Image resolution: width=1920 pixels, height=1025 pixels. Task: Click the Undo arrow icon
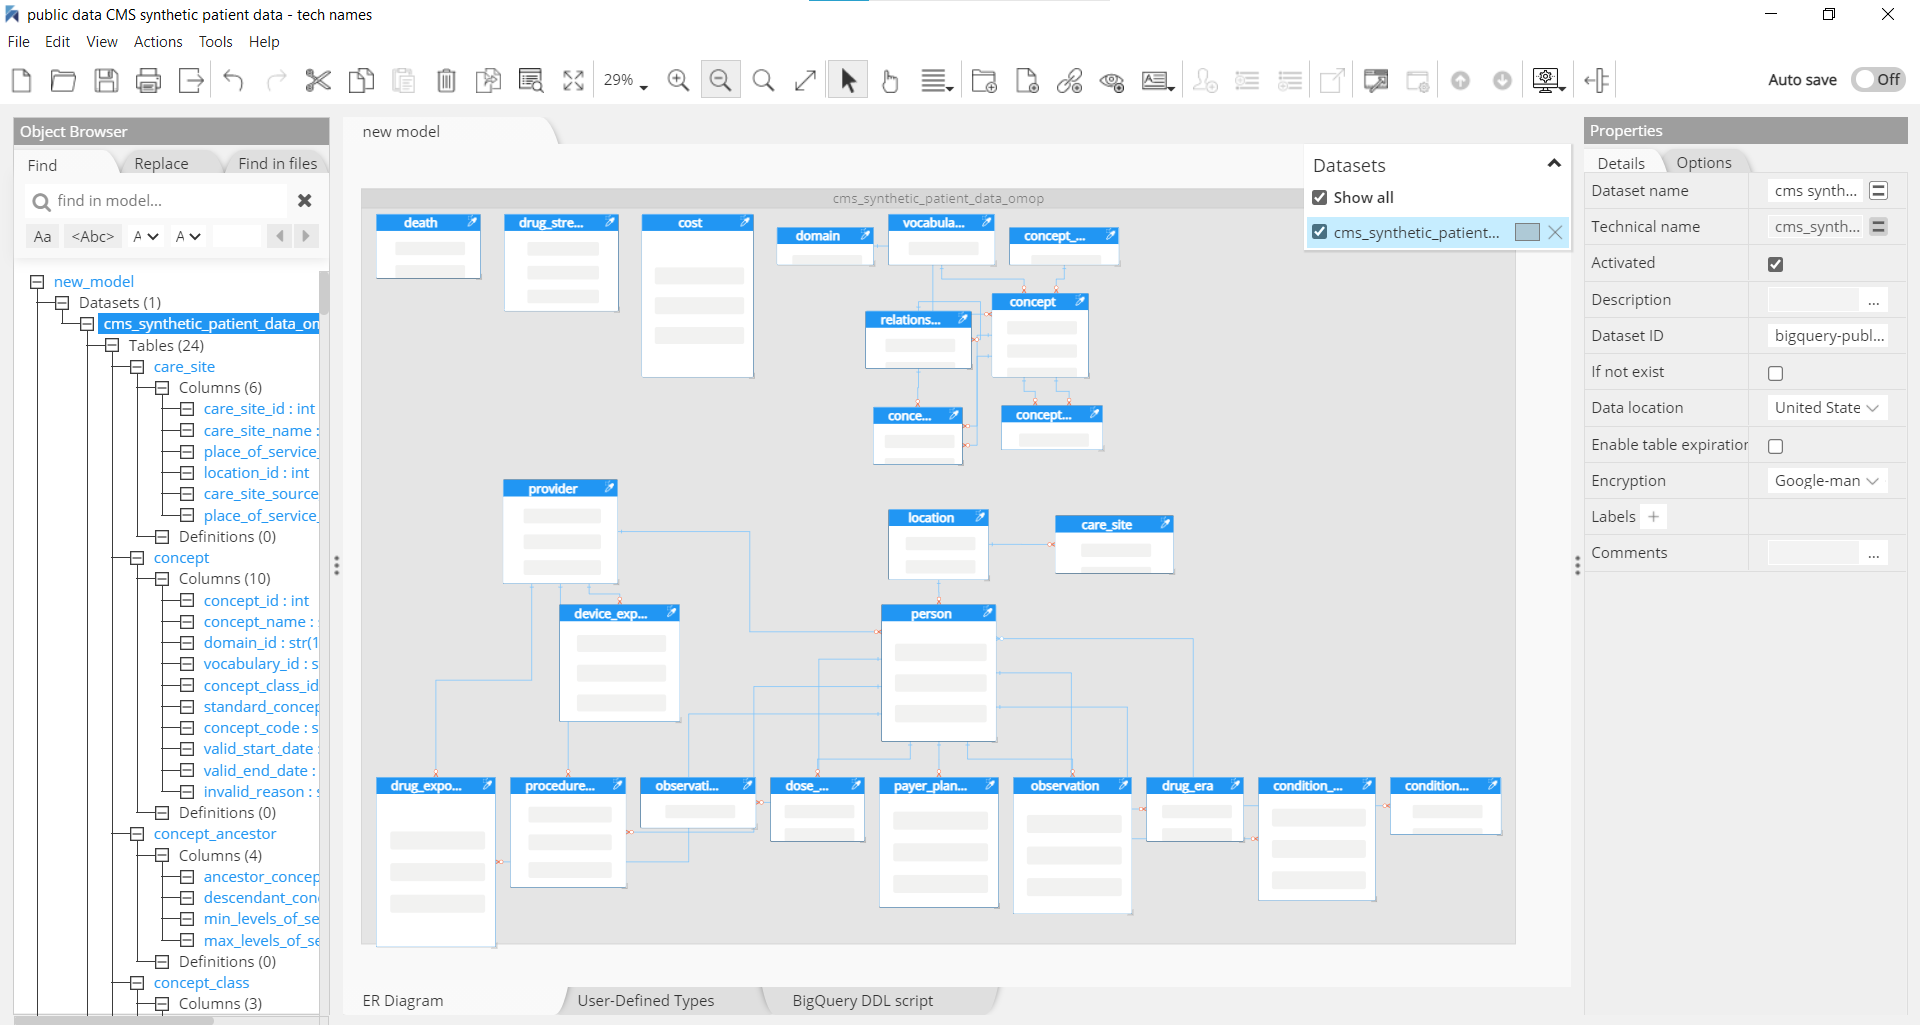233,80
